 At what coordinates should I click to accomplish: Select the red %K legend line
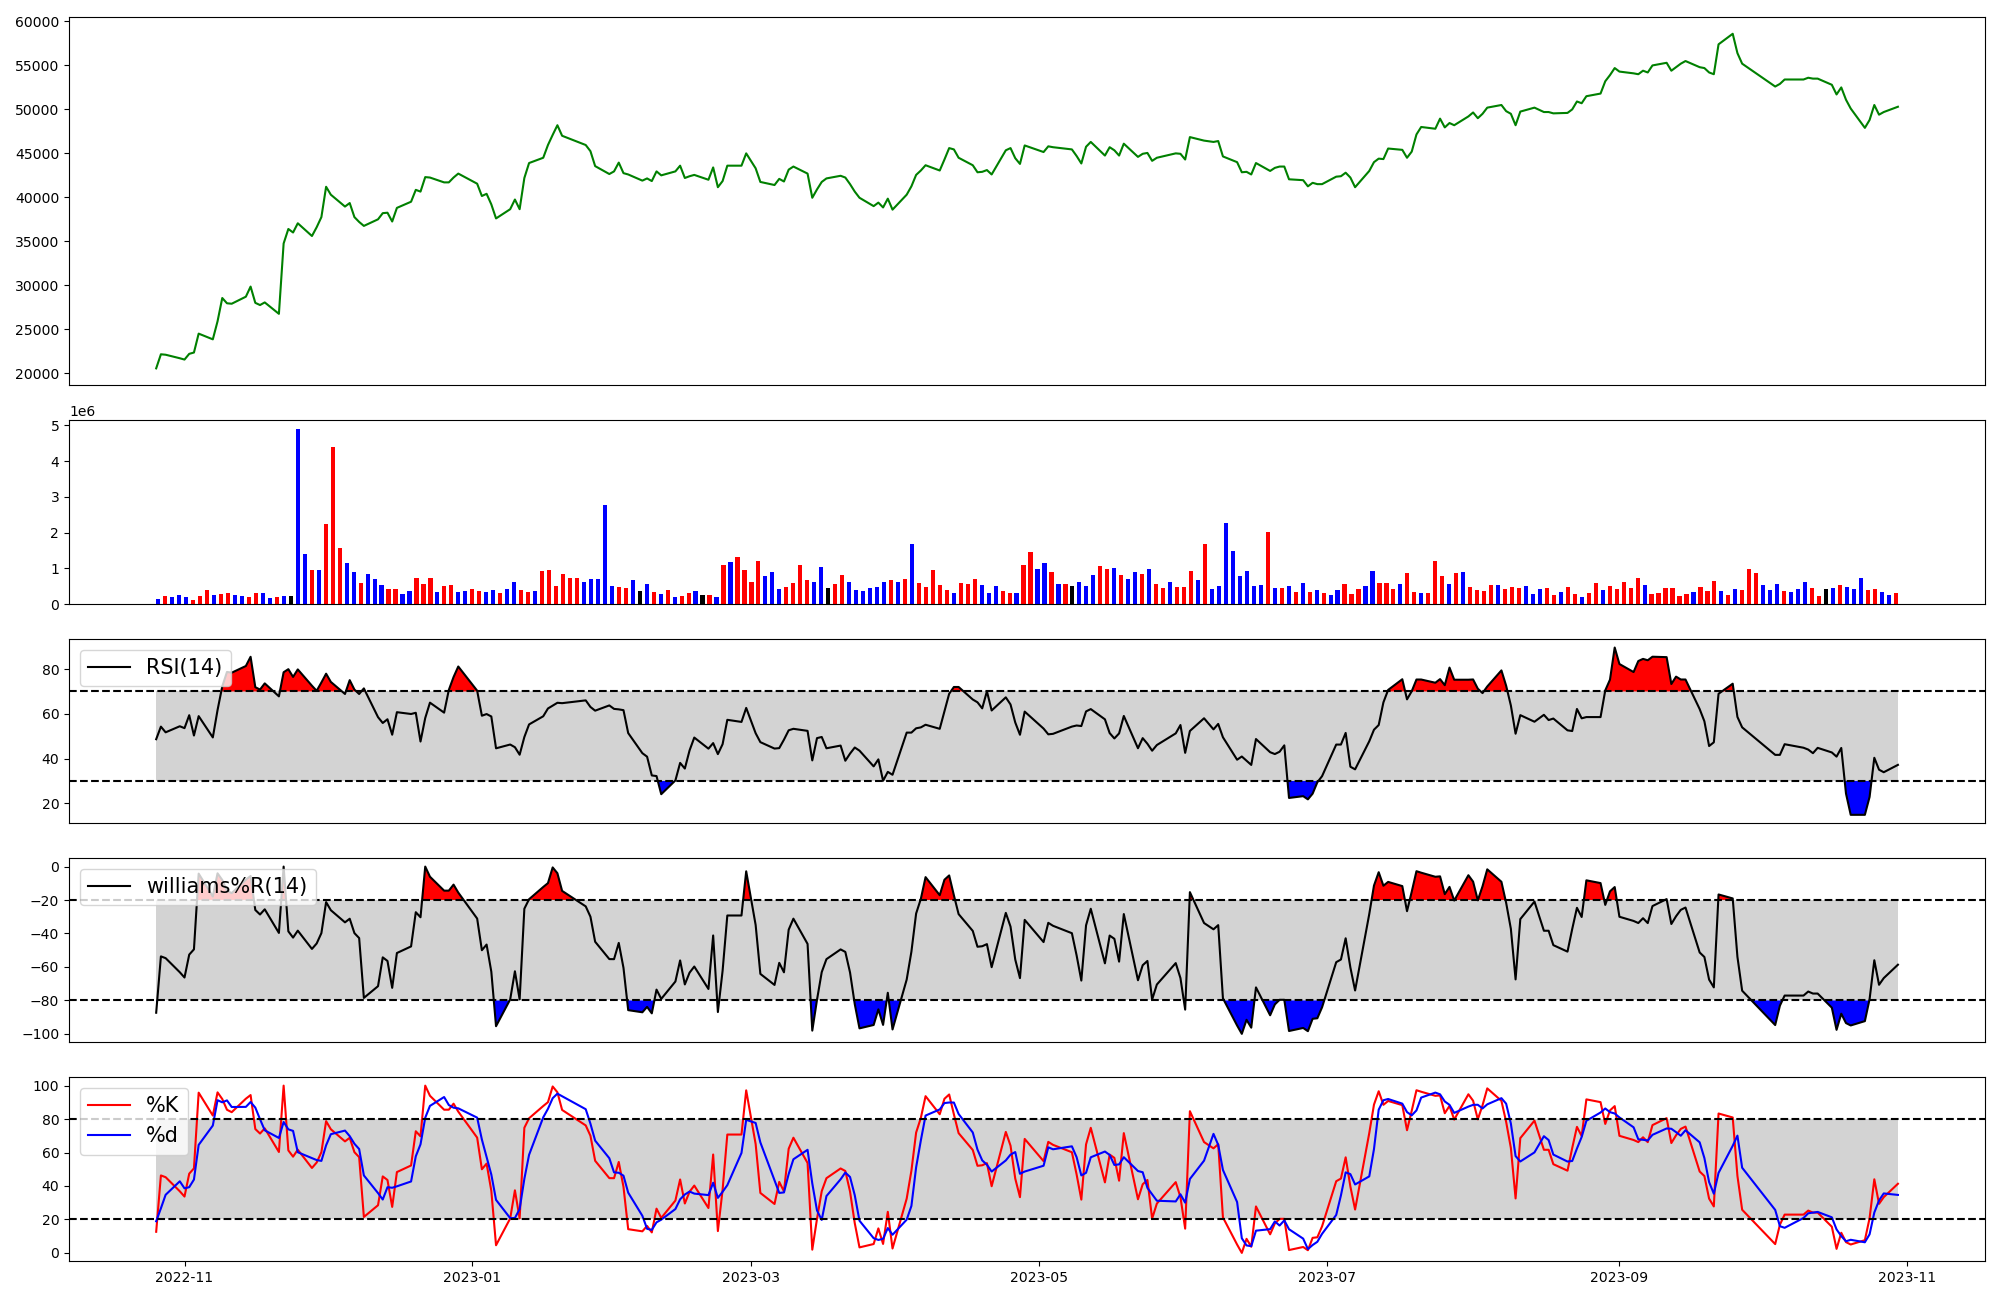tap(109, 1105)
